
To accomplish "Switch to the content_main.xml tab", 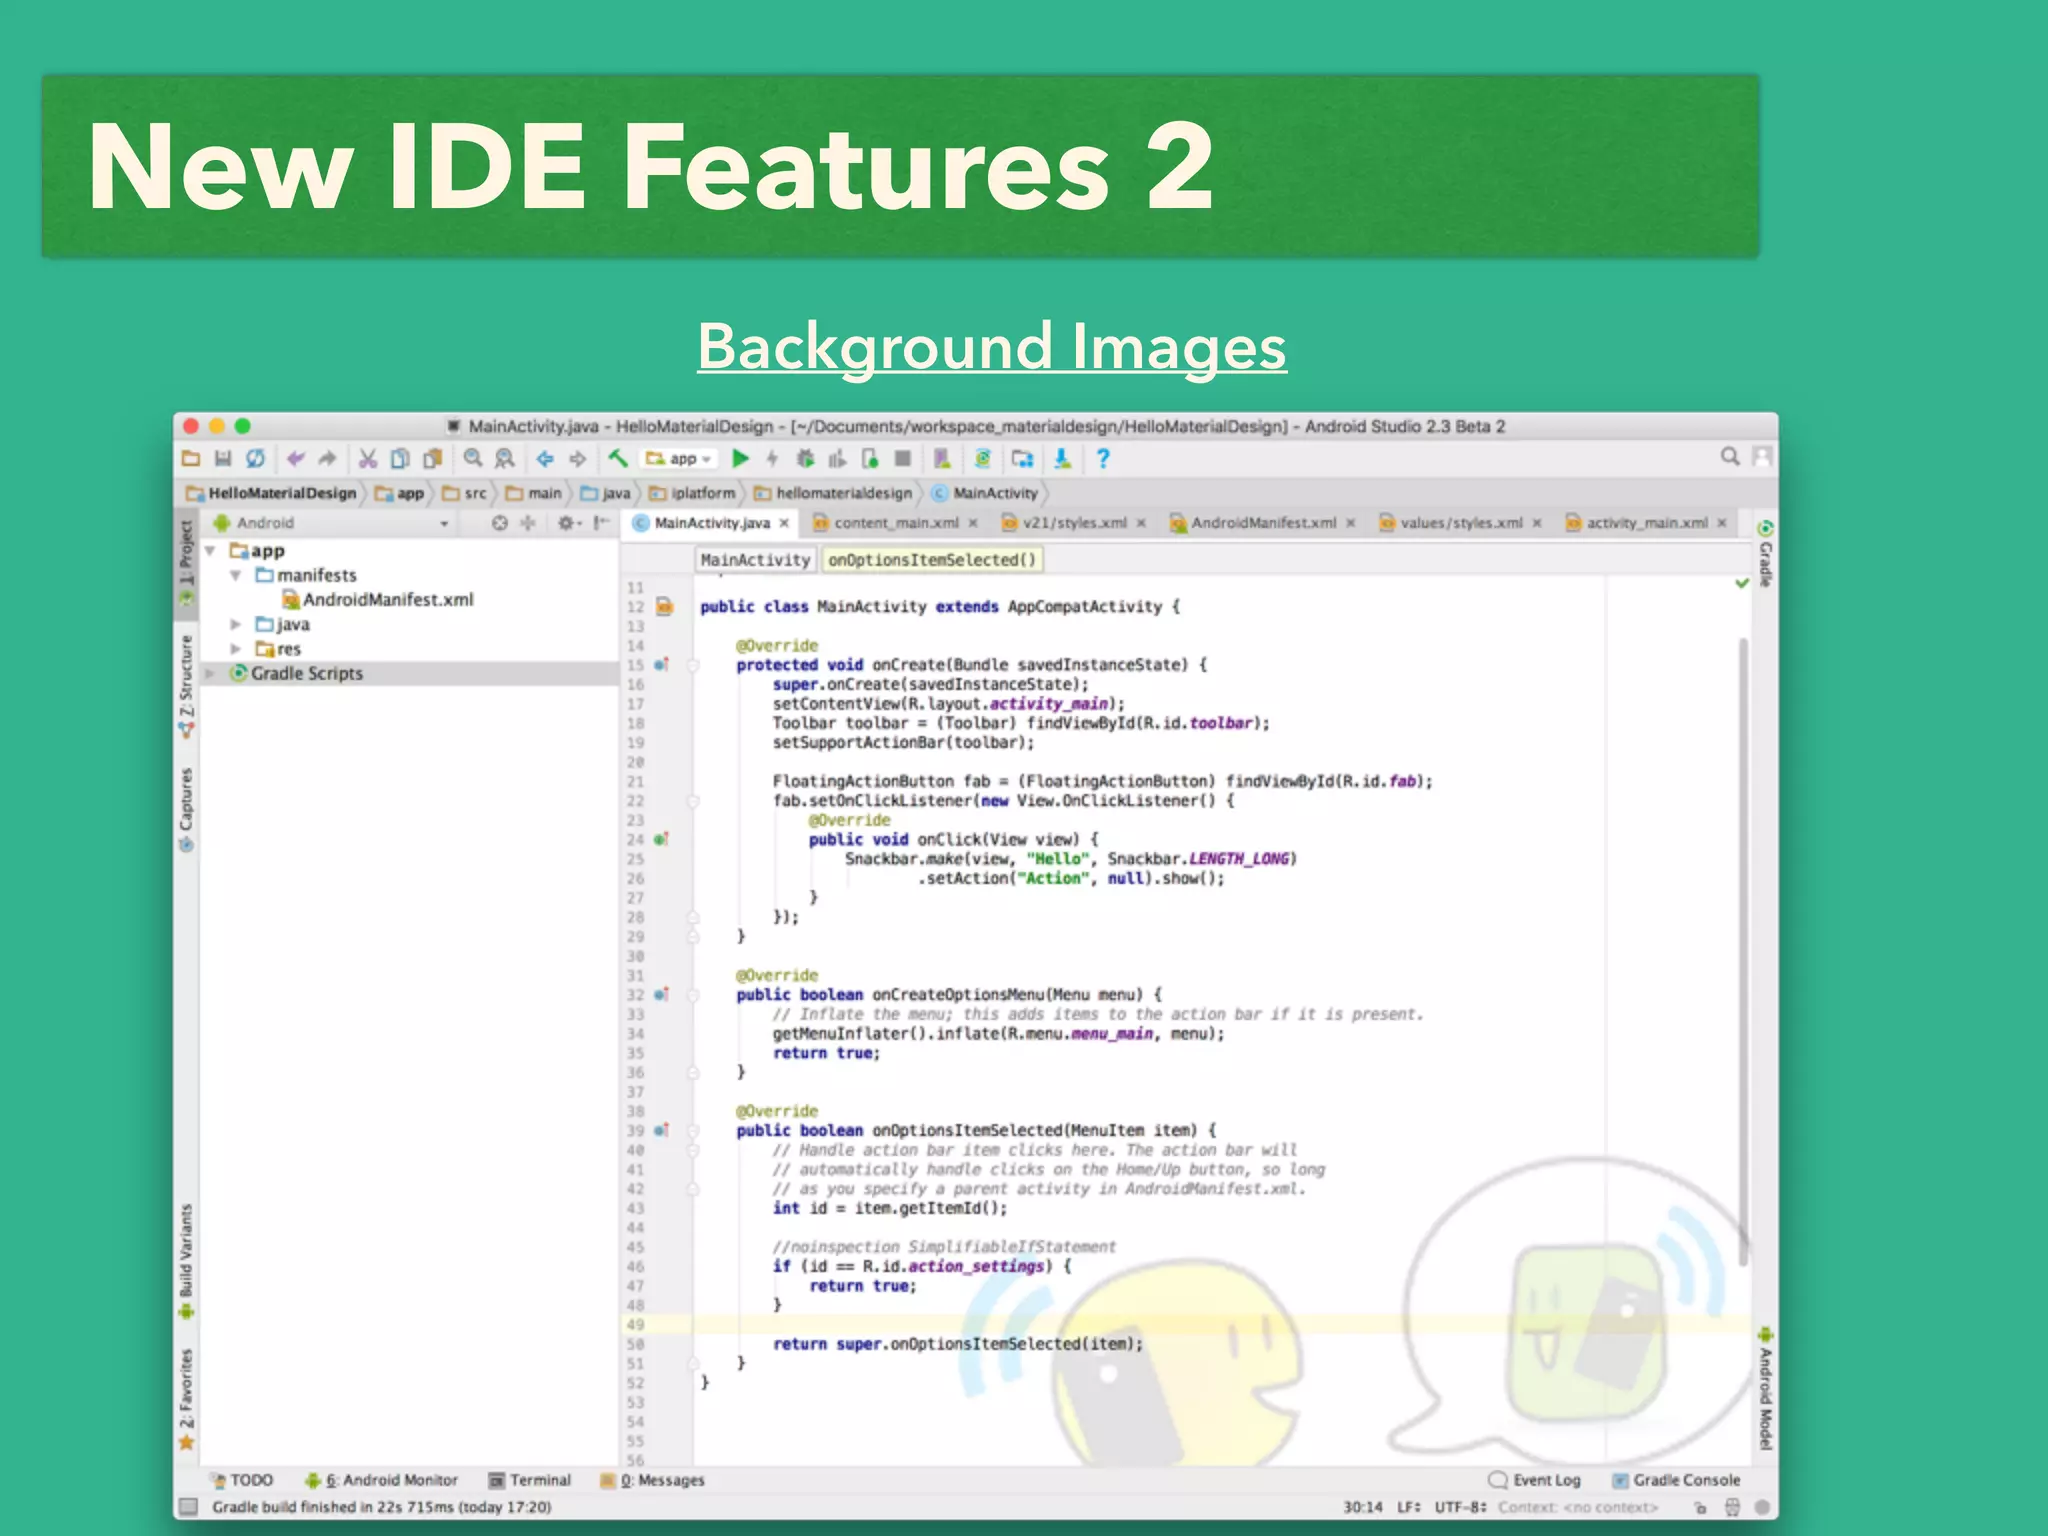I will pos(894,523).
